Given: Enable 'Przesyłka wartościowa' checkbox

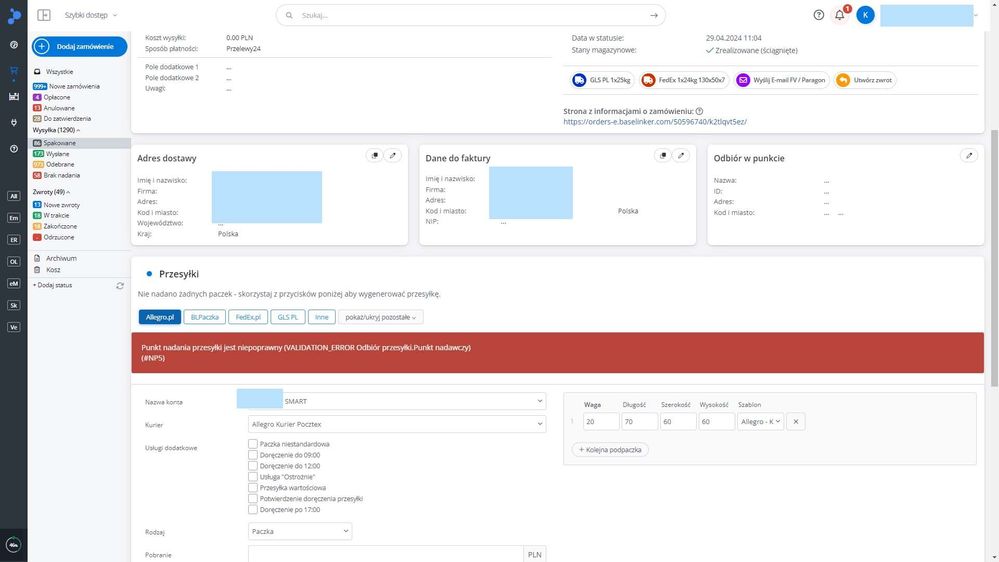Looking at the screenshot, I should [x=253, y=487].
